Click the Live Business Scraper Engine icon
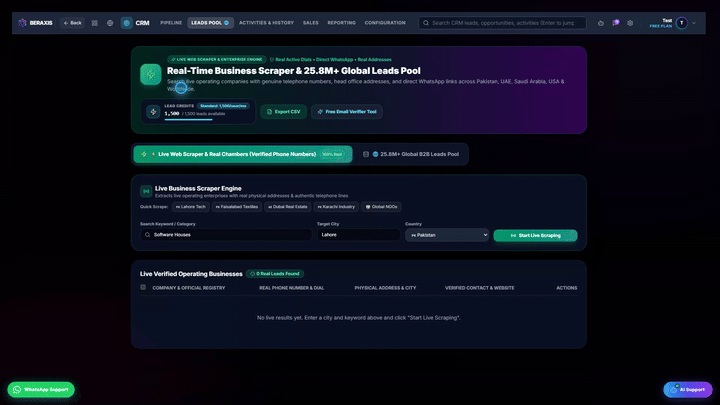The image size is (720, 405). point(146,191)
